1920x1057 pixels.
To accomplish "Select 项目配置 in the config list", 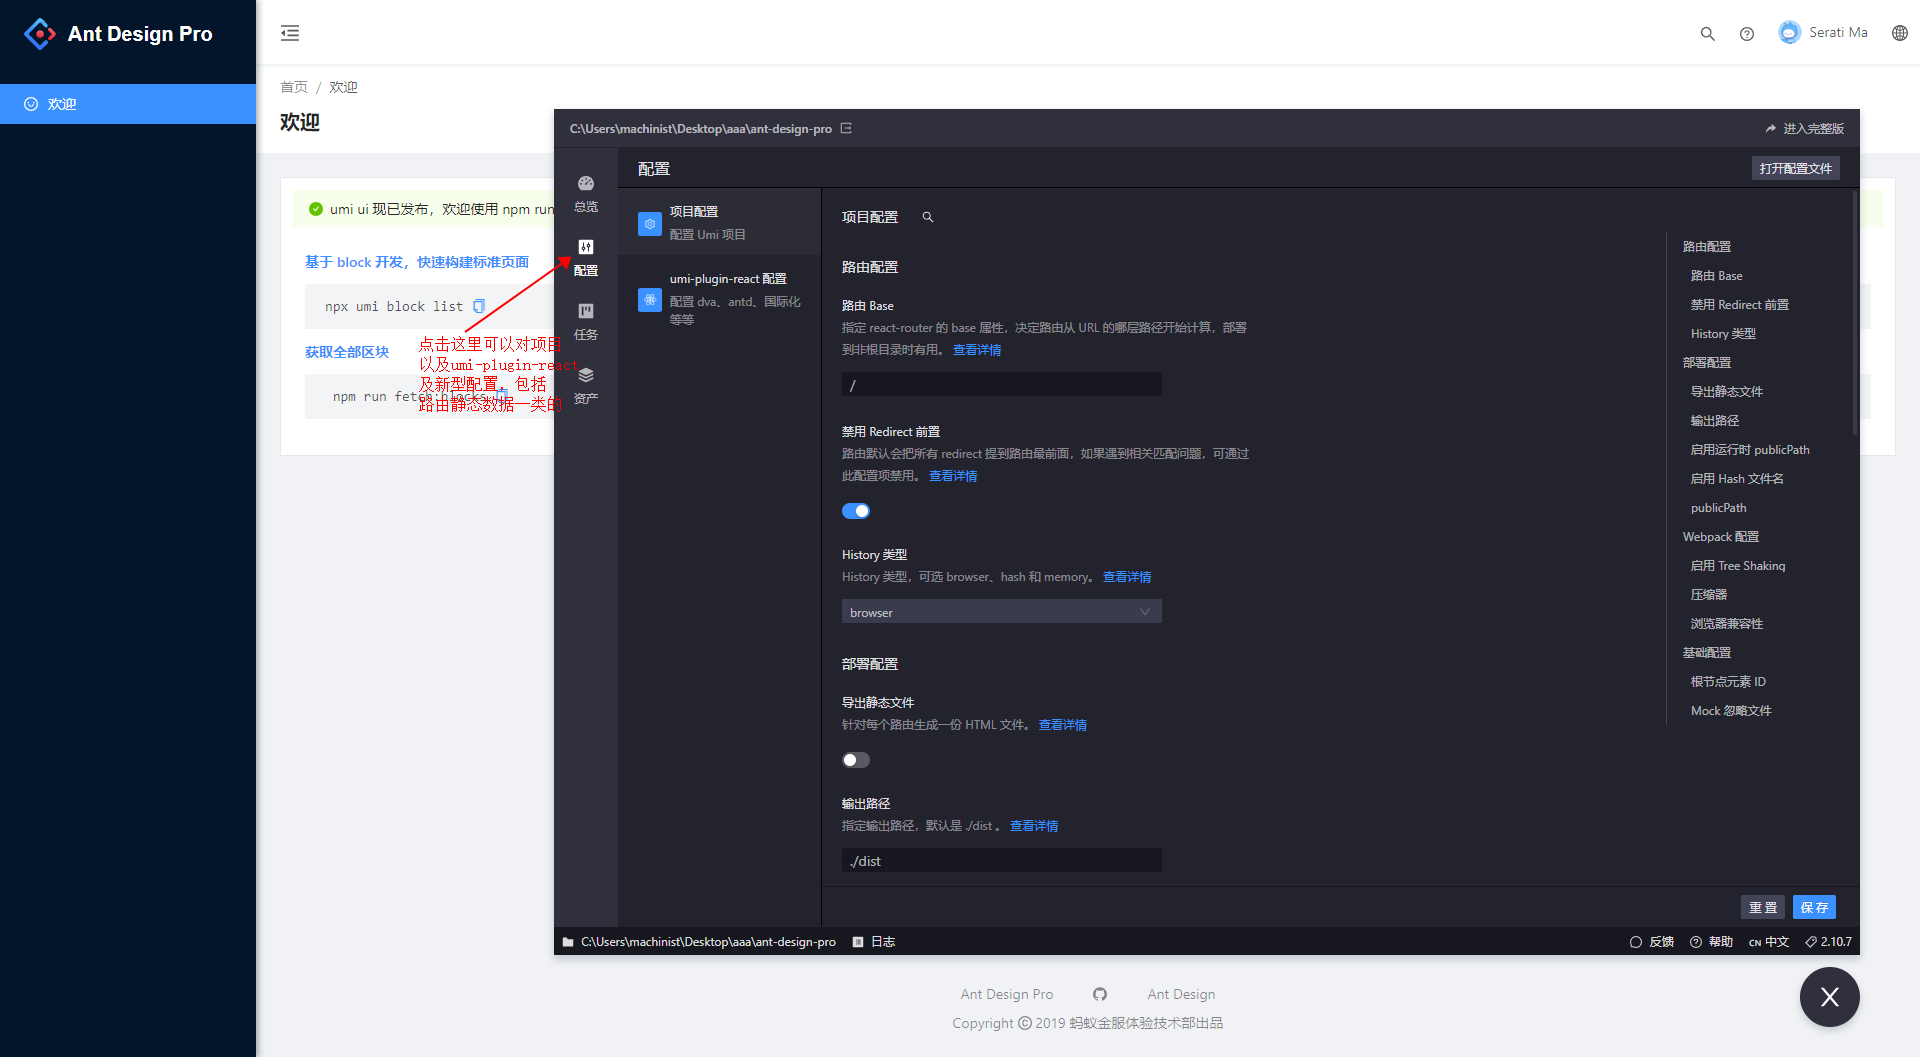I will click(x=720, y=222).
